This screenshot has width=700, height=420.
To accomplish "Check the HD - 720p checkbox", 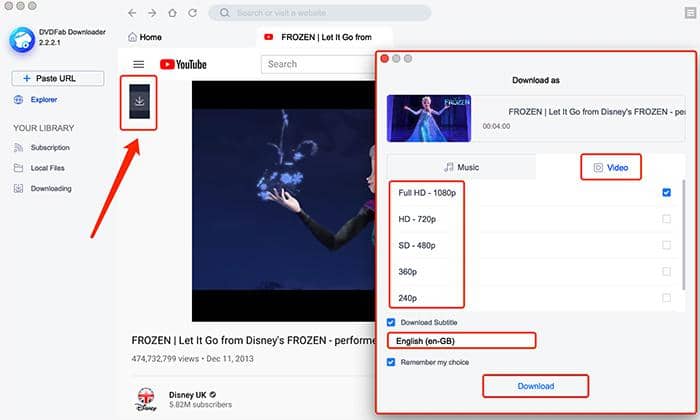I will click(x=667, y=219).
